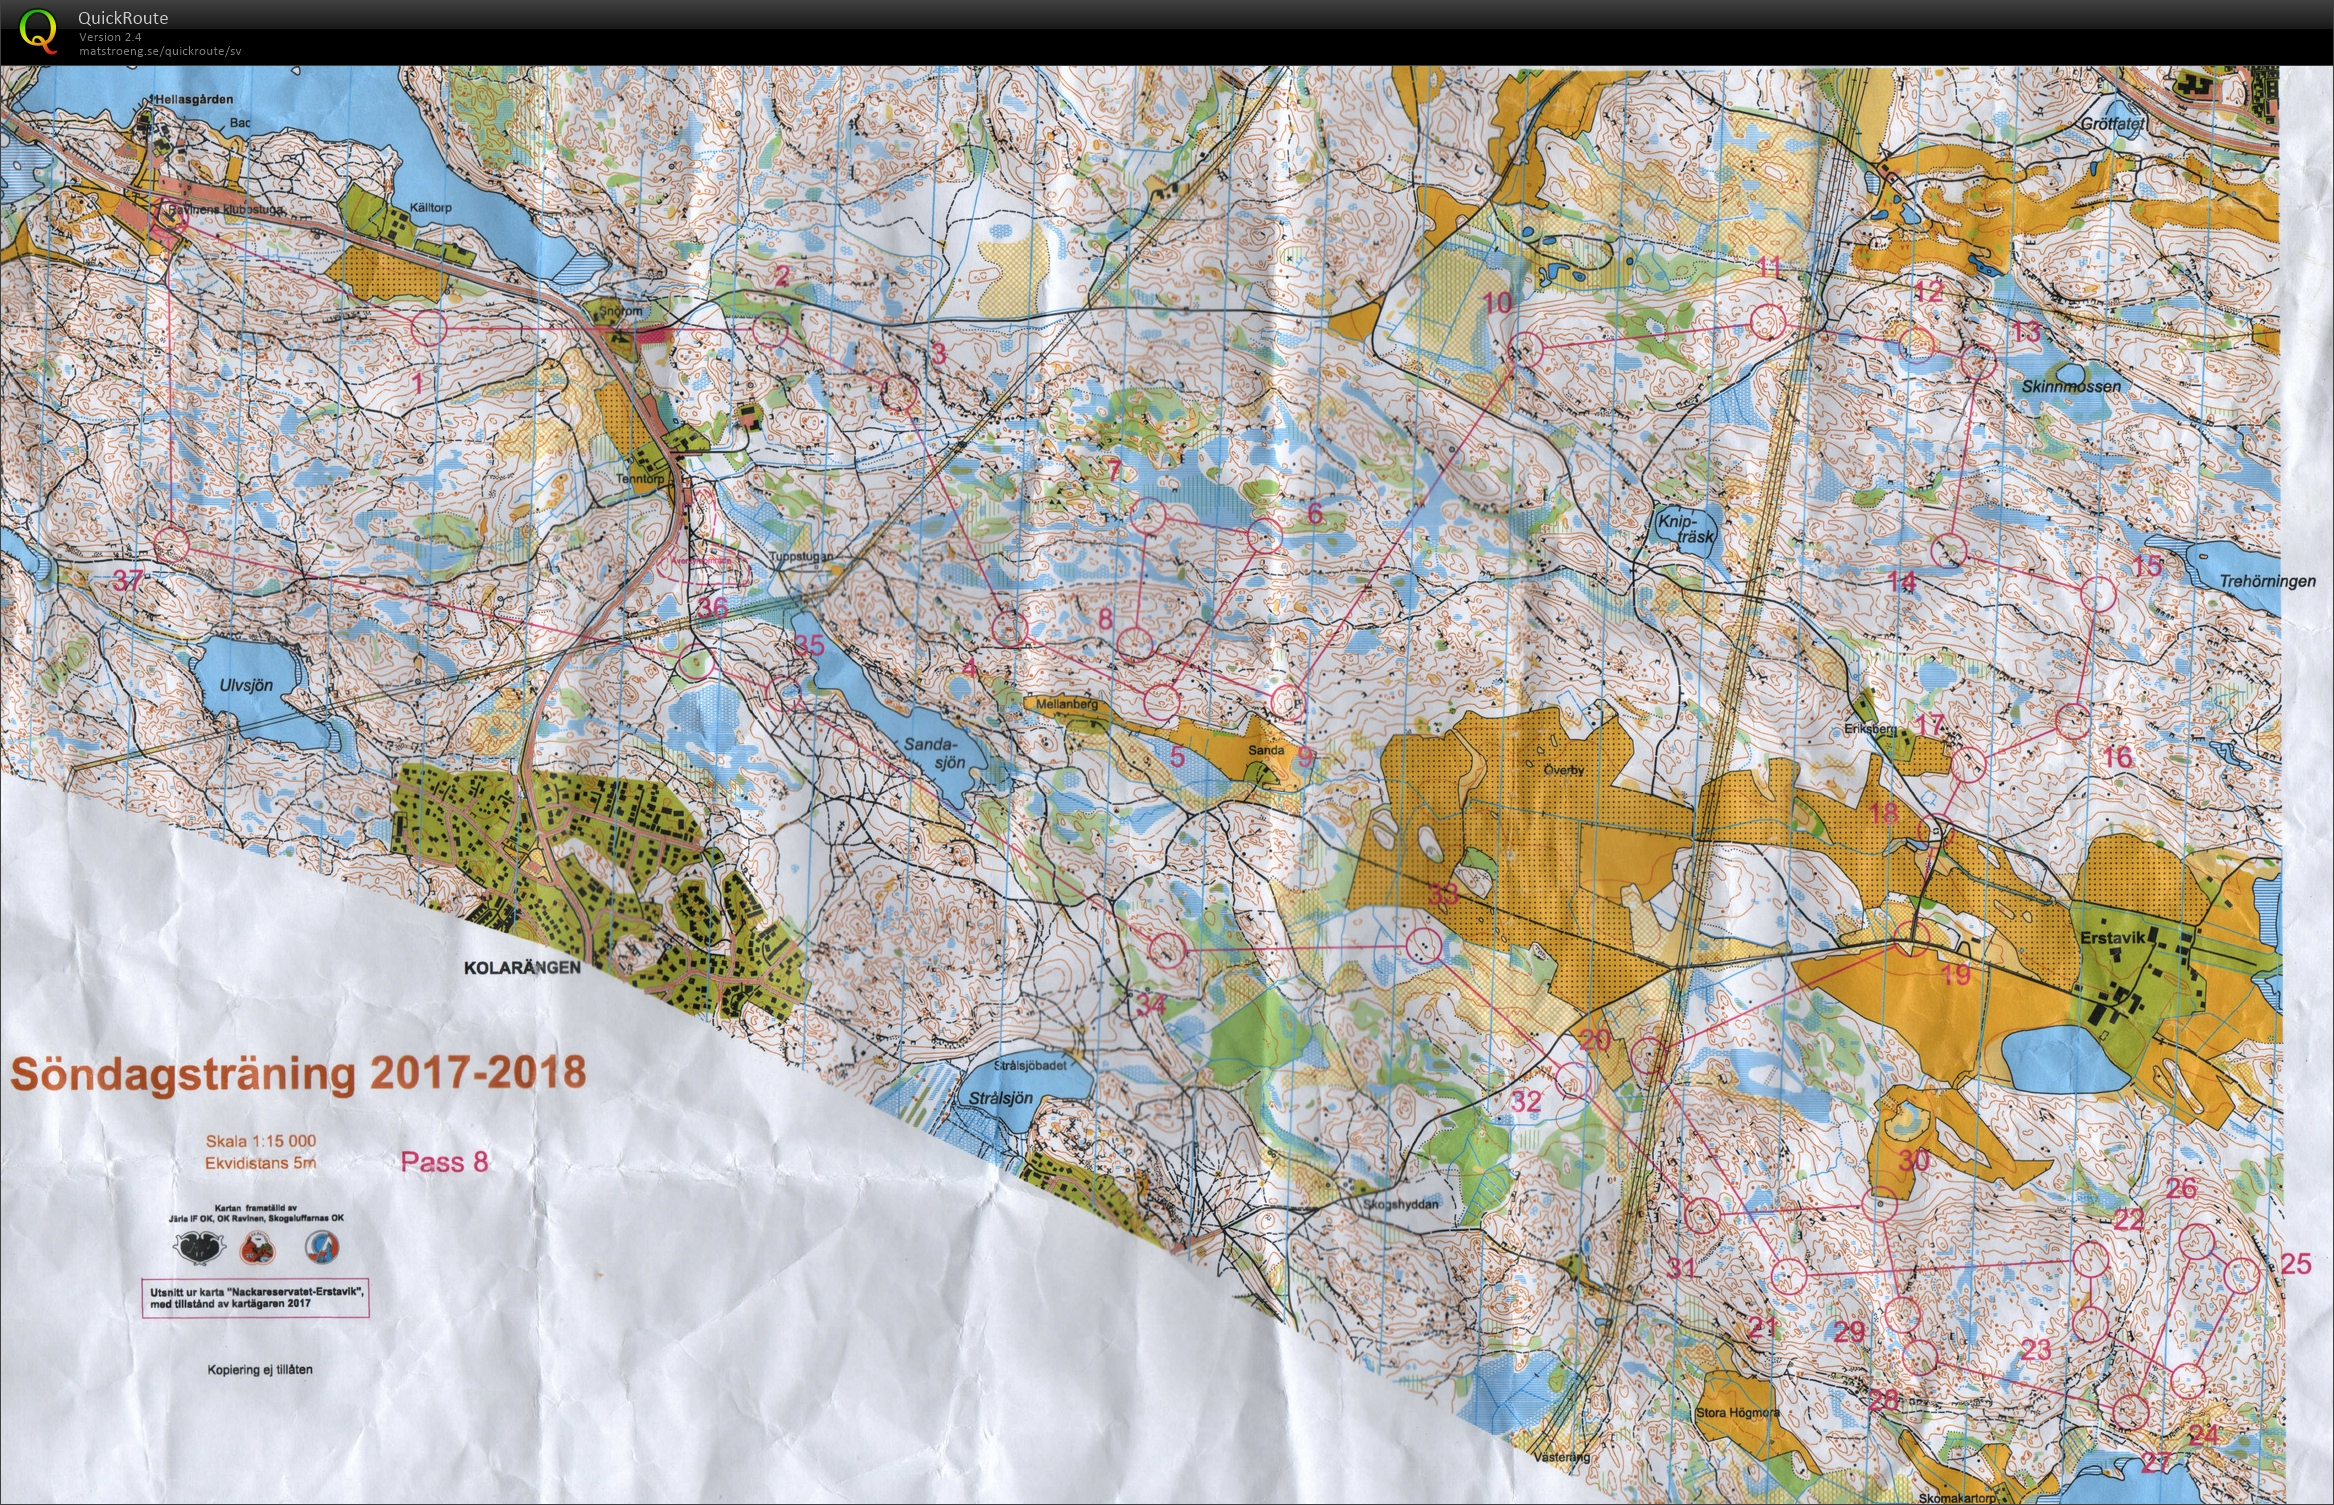Click the Skogshyddan label
Screen dimensions: 2334x1505
pyautogui.click(x=1400, y=1204)
